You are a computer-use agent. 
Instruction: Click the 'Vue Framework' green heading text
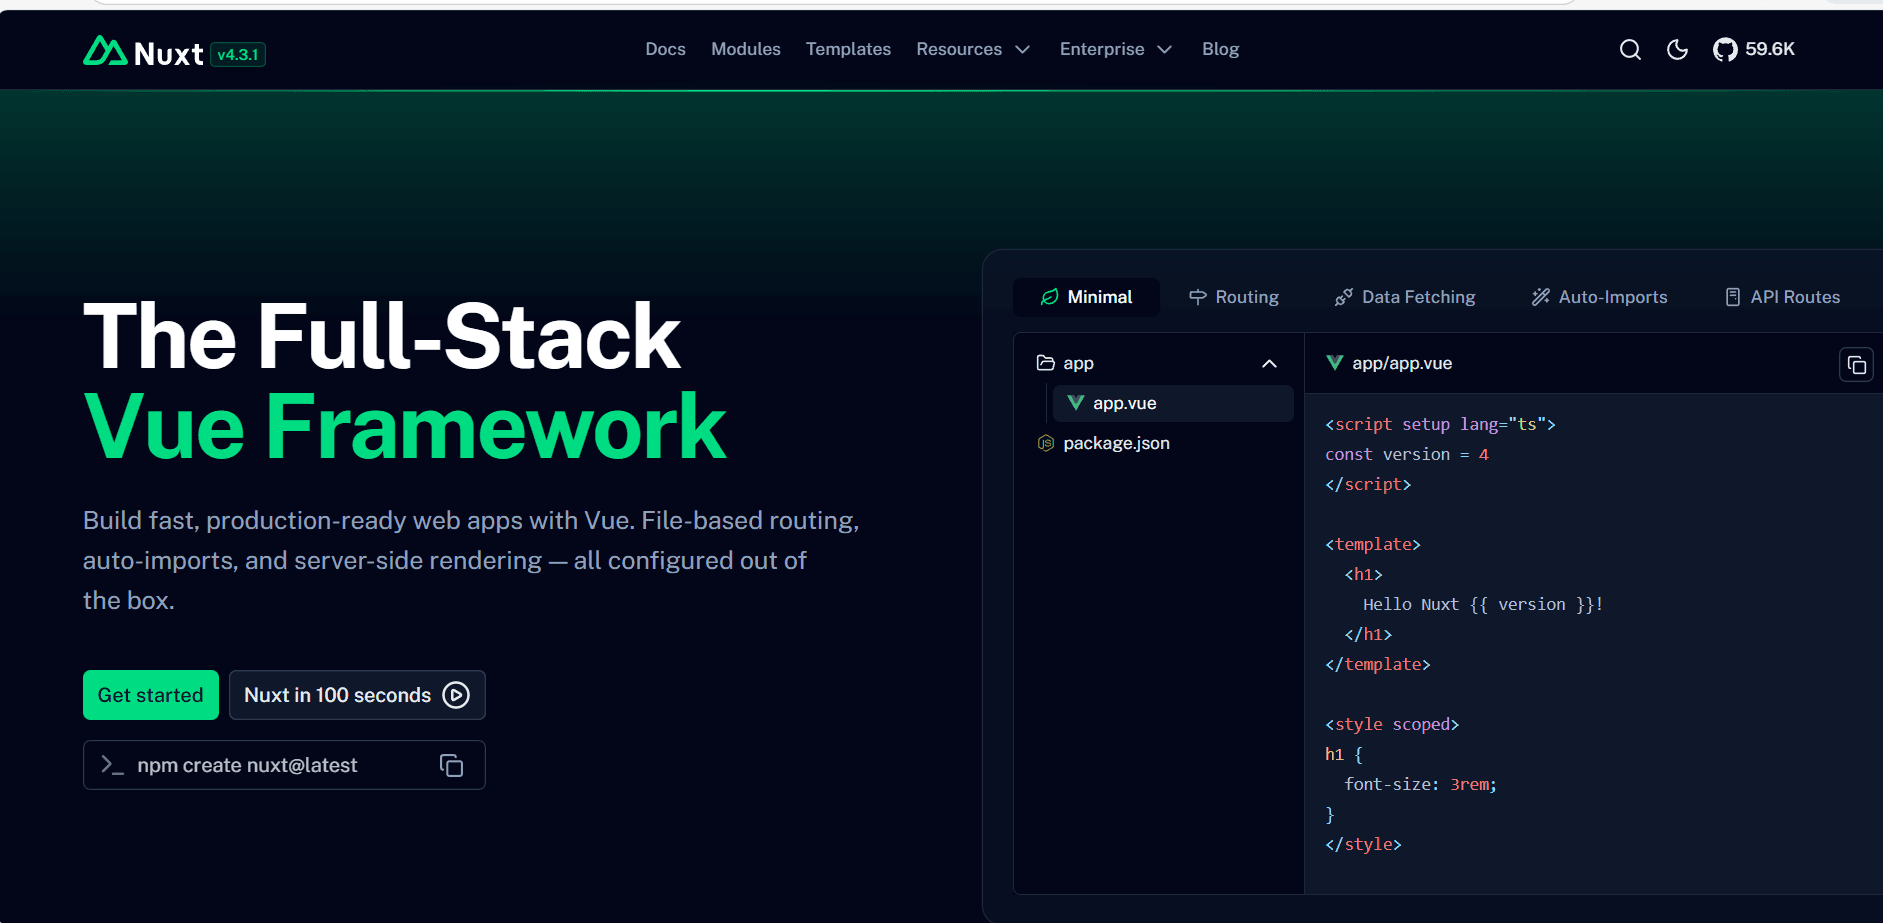405,428
